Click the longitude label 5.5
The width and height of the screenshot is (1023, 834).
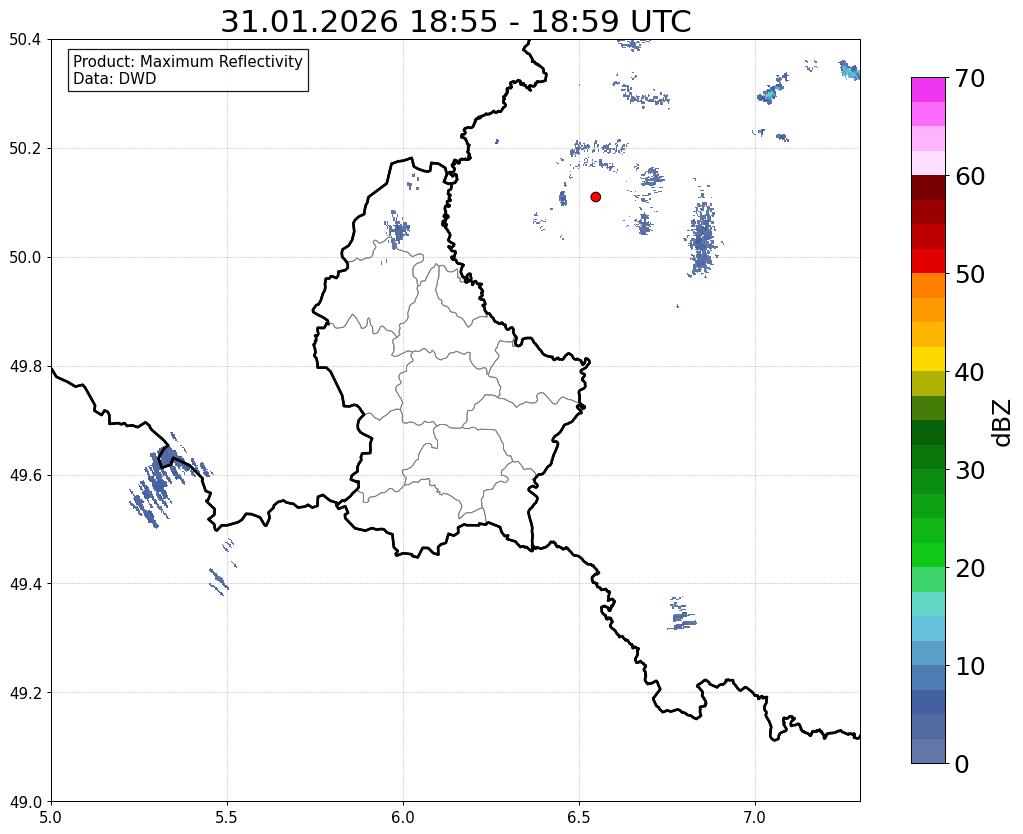[227, 817]
